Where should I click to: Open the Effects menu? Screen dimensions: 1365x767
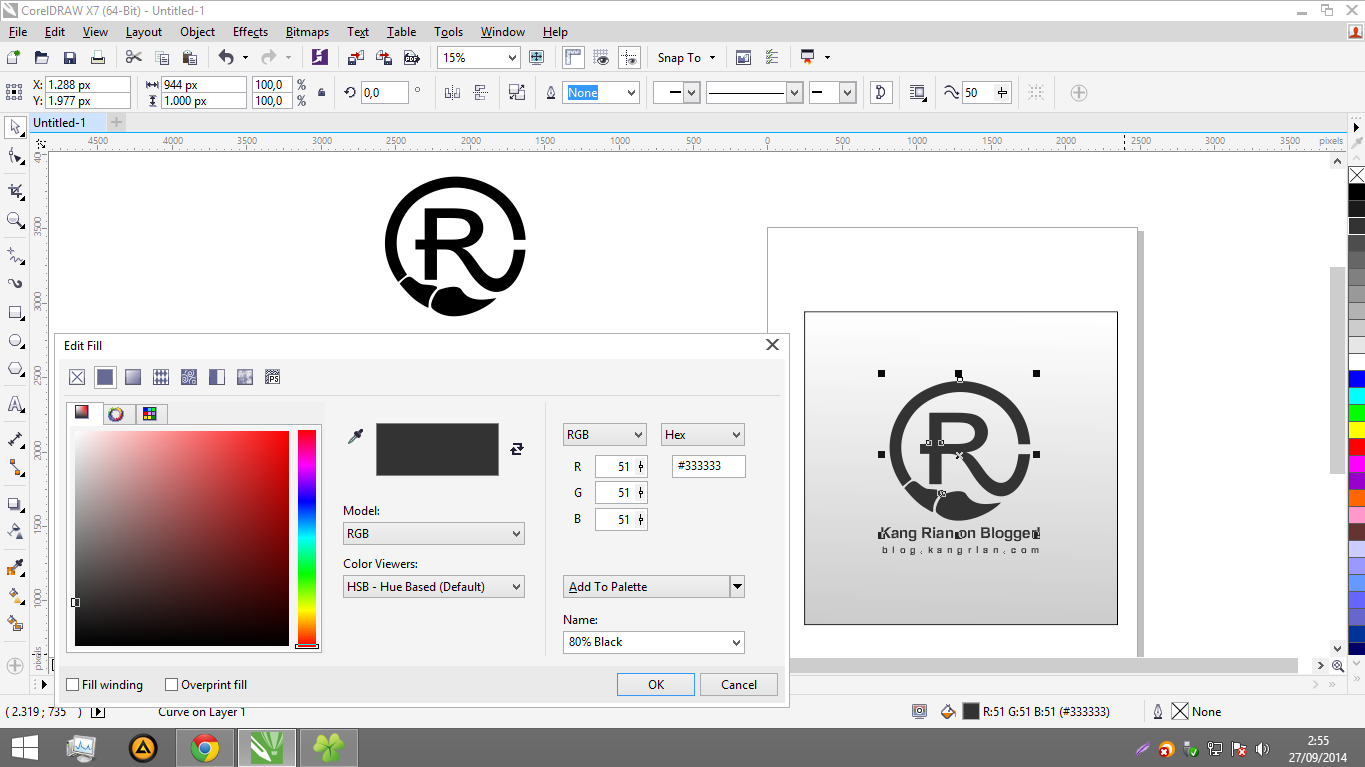[250, 32]
